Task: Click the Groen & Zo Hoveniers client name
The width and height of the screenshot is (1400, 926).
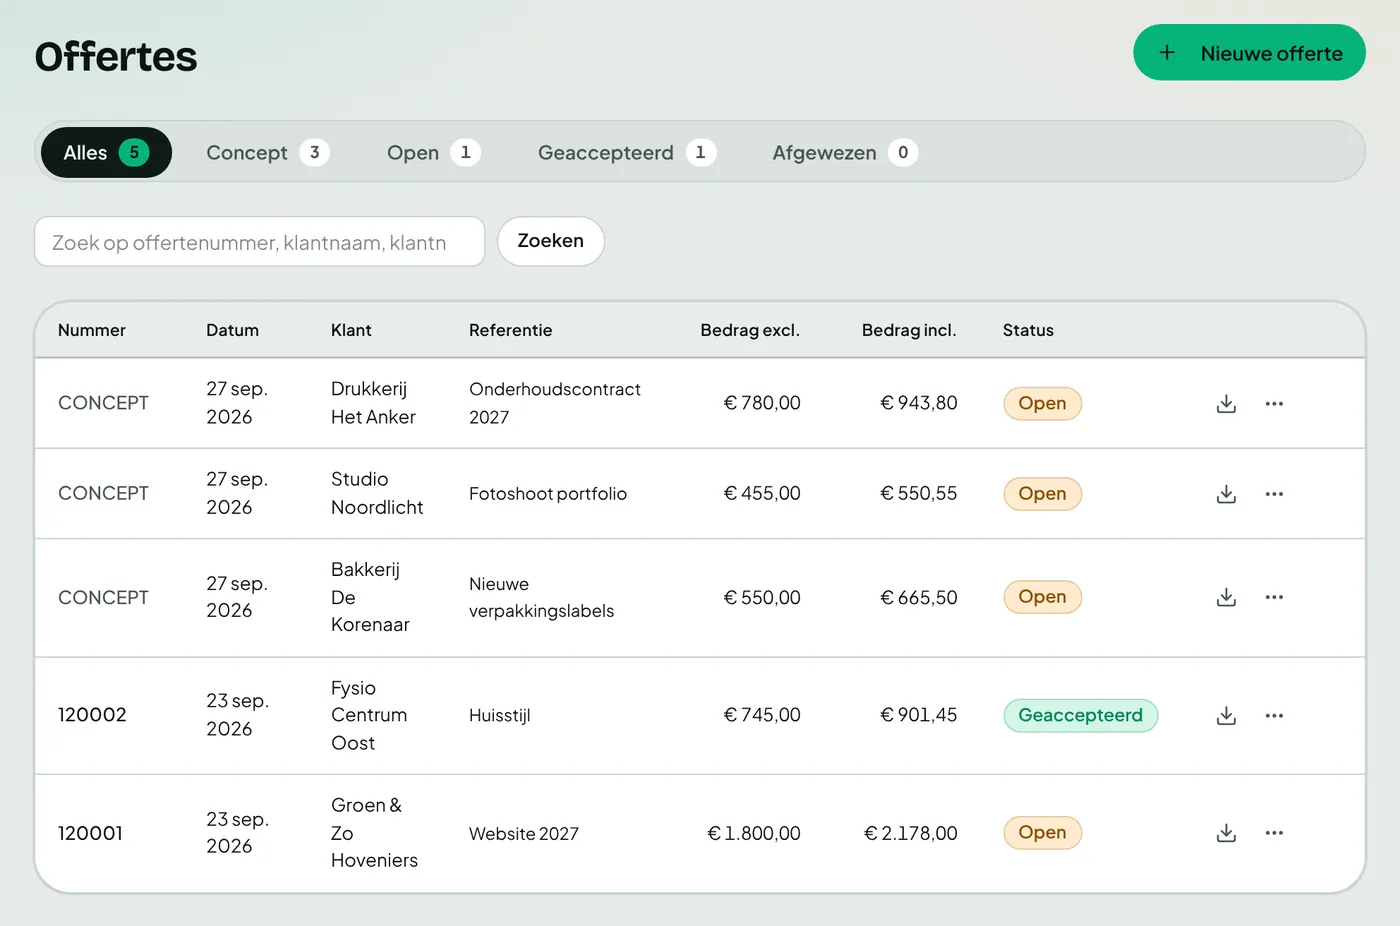Action: click(374, 833)
